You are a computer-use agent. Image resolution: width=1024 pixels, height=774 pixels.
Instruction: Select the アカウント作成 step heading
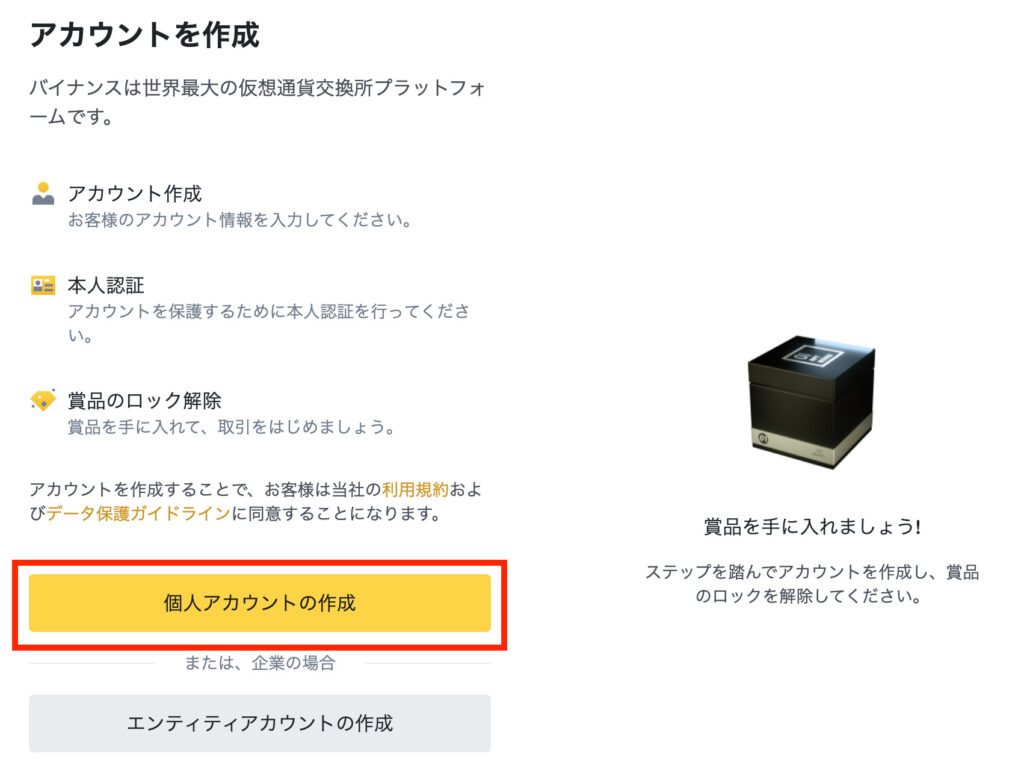[135, 193]
